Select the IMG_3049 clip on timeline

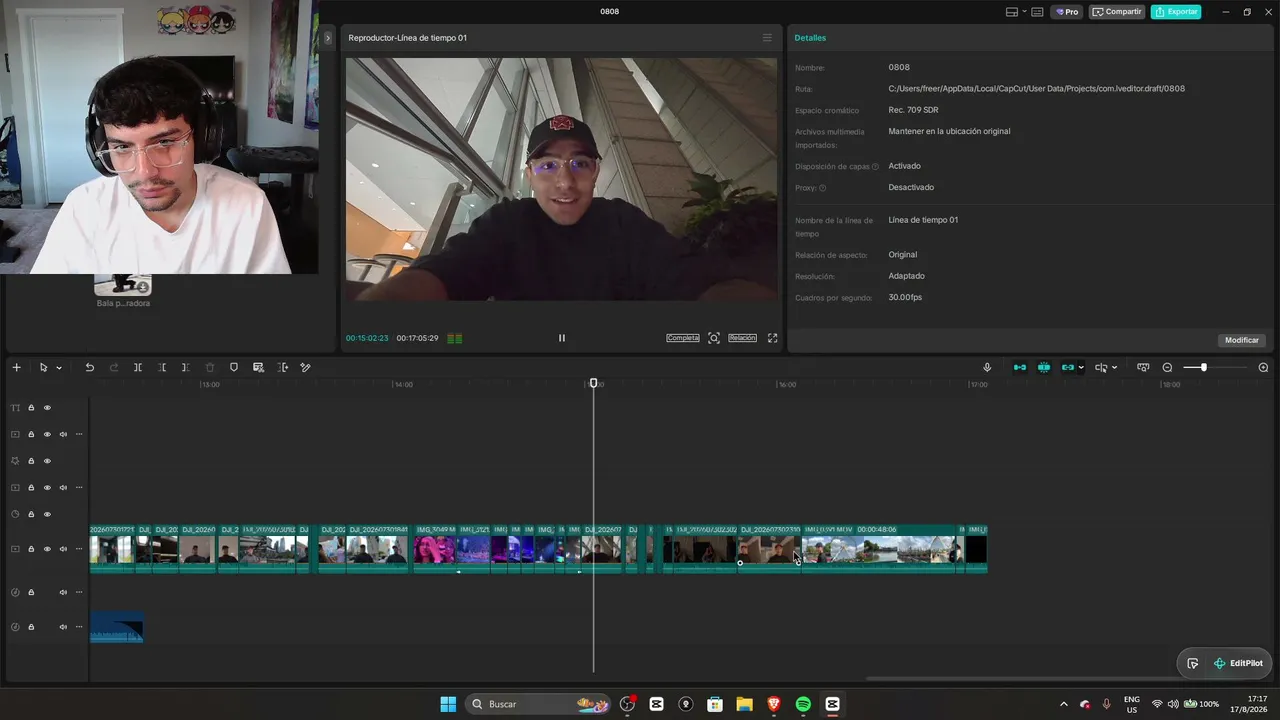[435, 549]
